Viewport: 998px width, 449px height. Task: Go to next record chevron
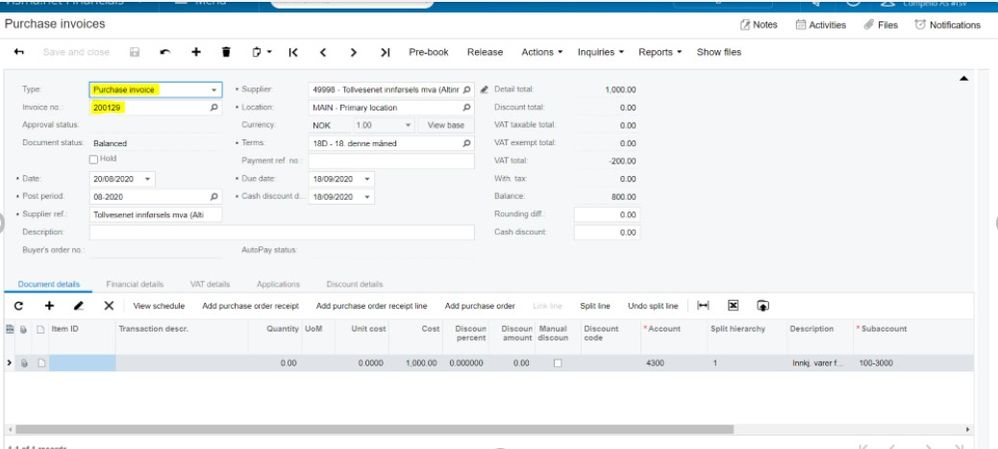click(x=353, y=52)
